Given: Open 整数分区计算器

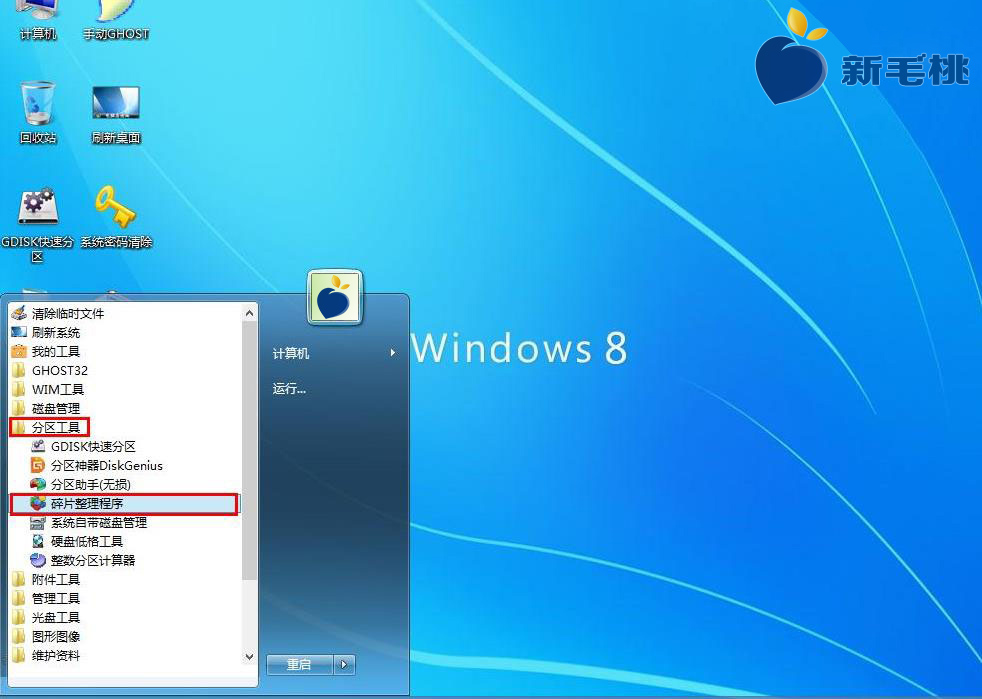Looking at the screenshot, I should point(125,560).
